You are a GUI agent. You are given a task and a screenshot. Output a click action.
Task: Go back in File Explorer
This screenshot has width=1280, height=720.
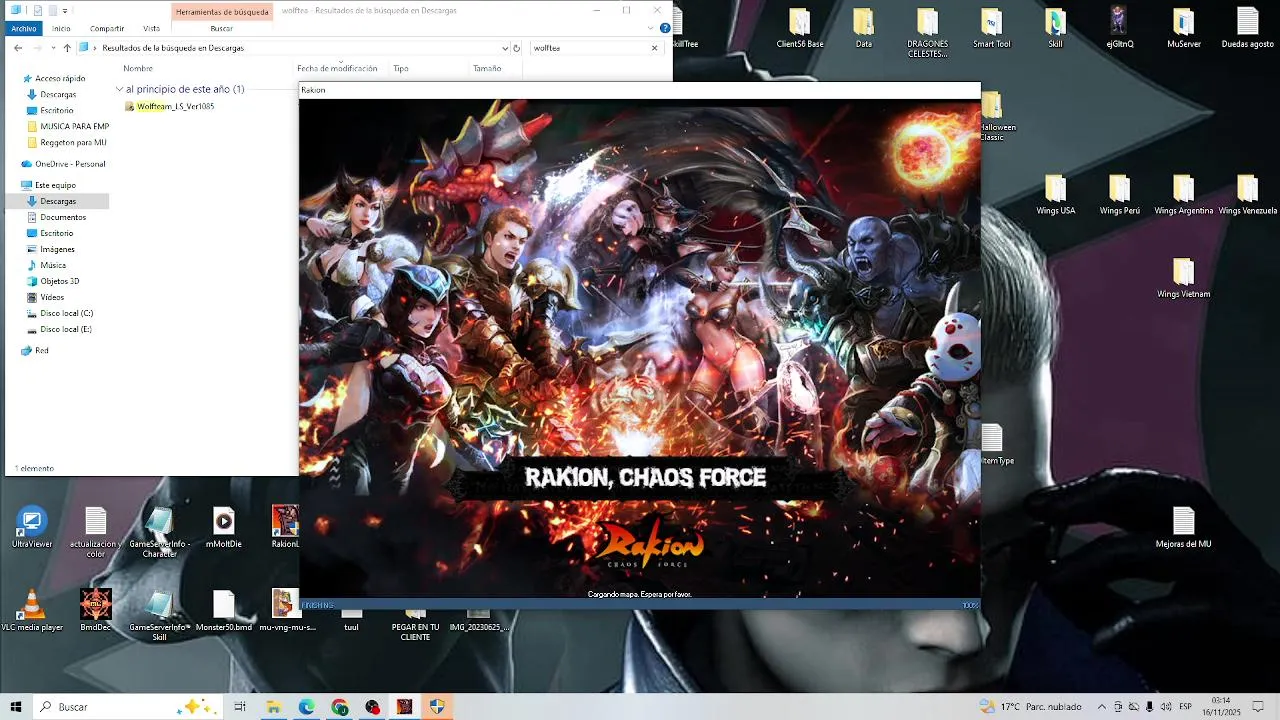pos(18,48)
